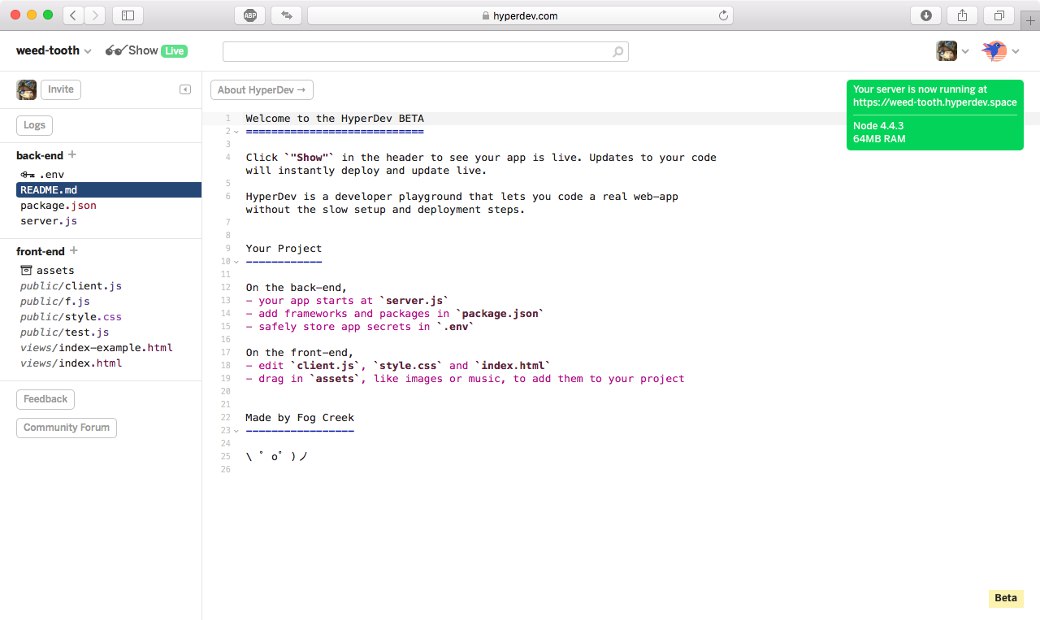
Task: Go forward with Safari's forward arrow
Action: (x=95, y=15)
